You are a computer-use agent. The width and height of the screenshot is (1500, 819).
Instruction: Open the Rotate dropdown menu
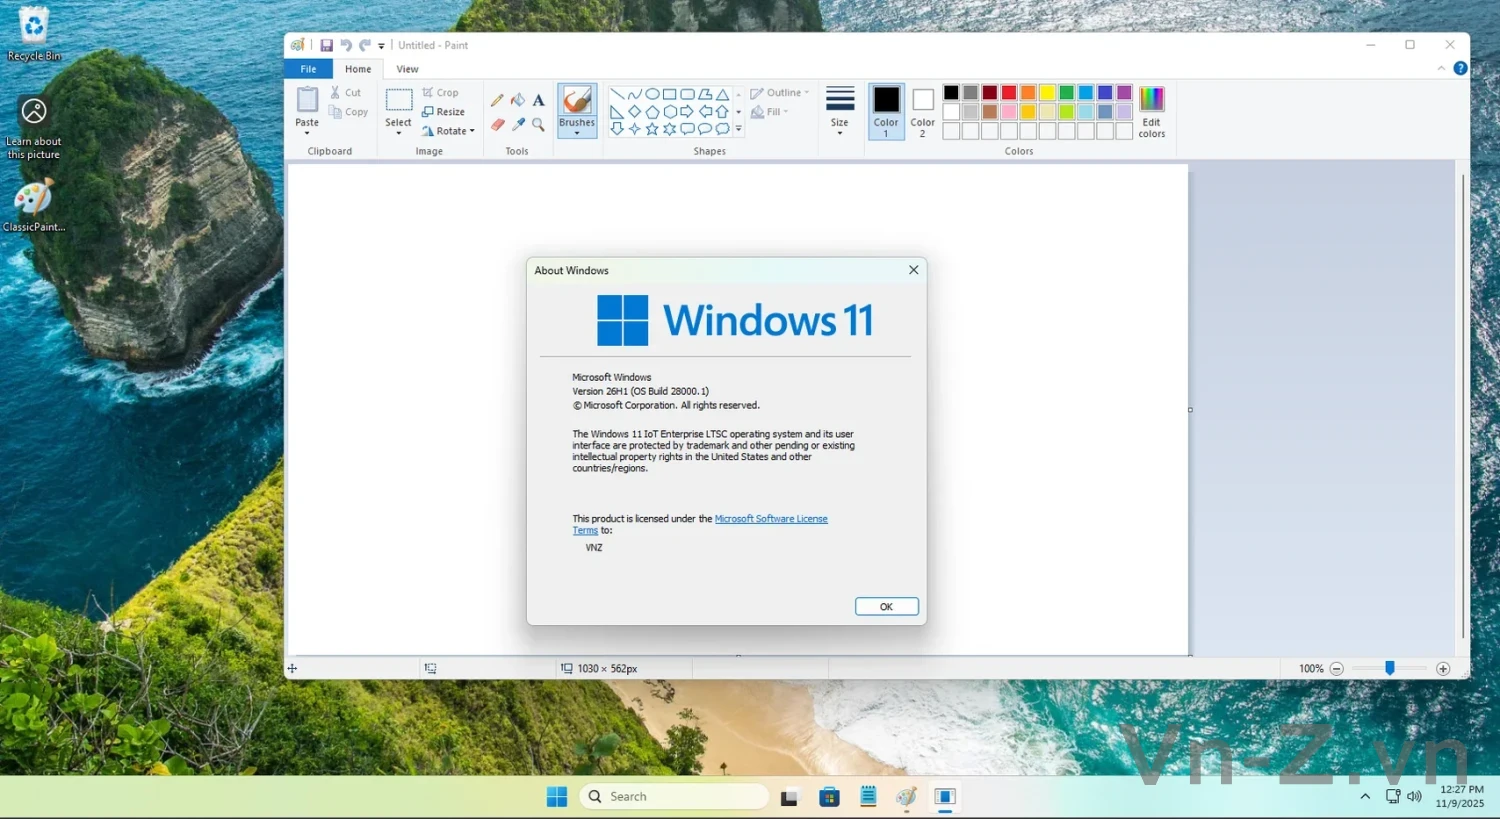pyautogui.click(x=448, y=131)
